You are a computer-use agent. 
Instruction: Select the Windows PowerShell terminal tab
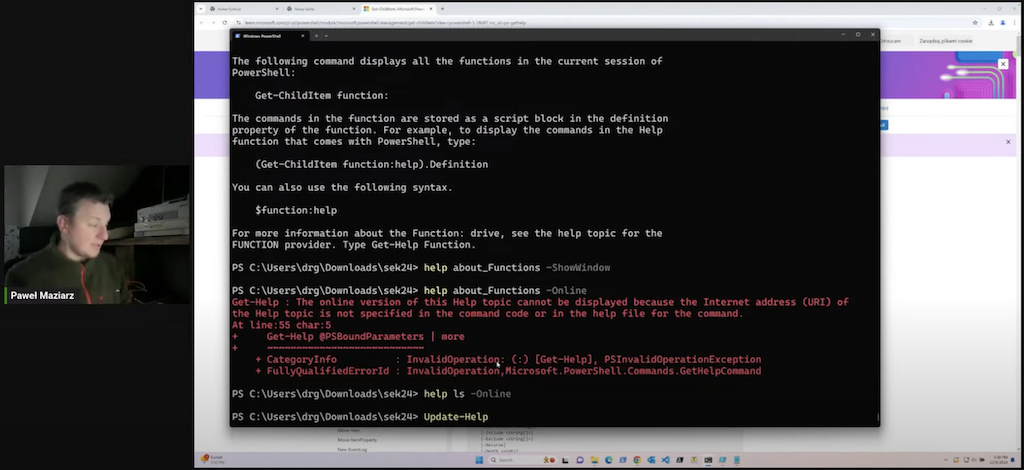pyautogui.click(x=265, y=35)
